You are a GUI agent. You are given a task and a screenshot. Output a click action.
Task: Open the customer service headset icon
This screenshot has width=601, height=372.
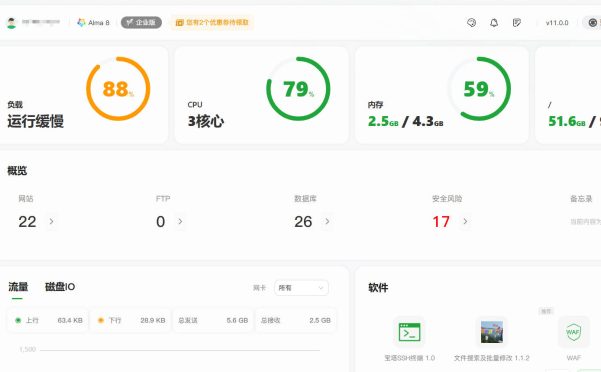(x=471, y=23)
